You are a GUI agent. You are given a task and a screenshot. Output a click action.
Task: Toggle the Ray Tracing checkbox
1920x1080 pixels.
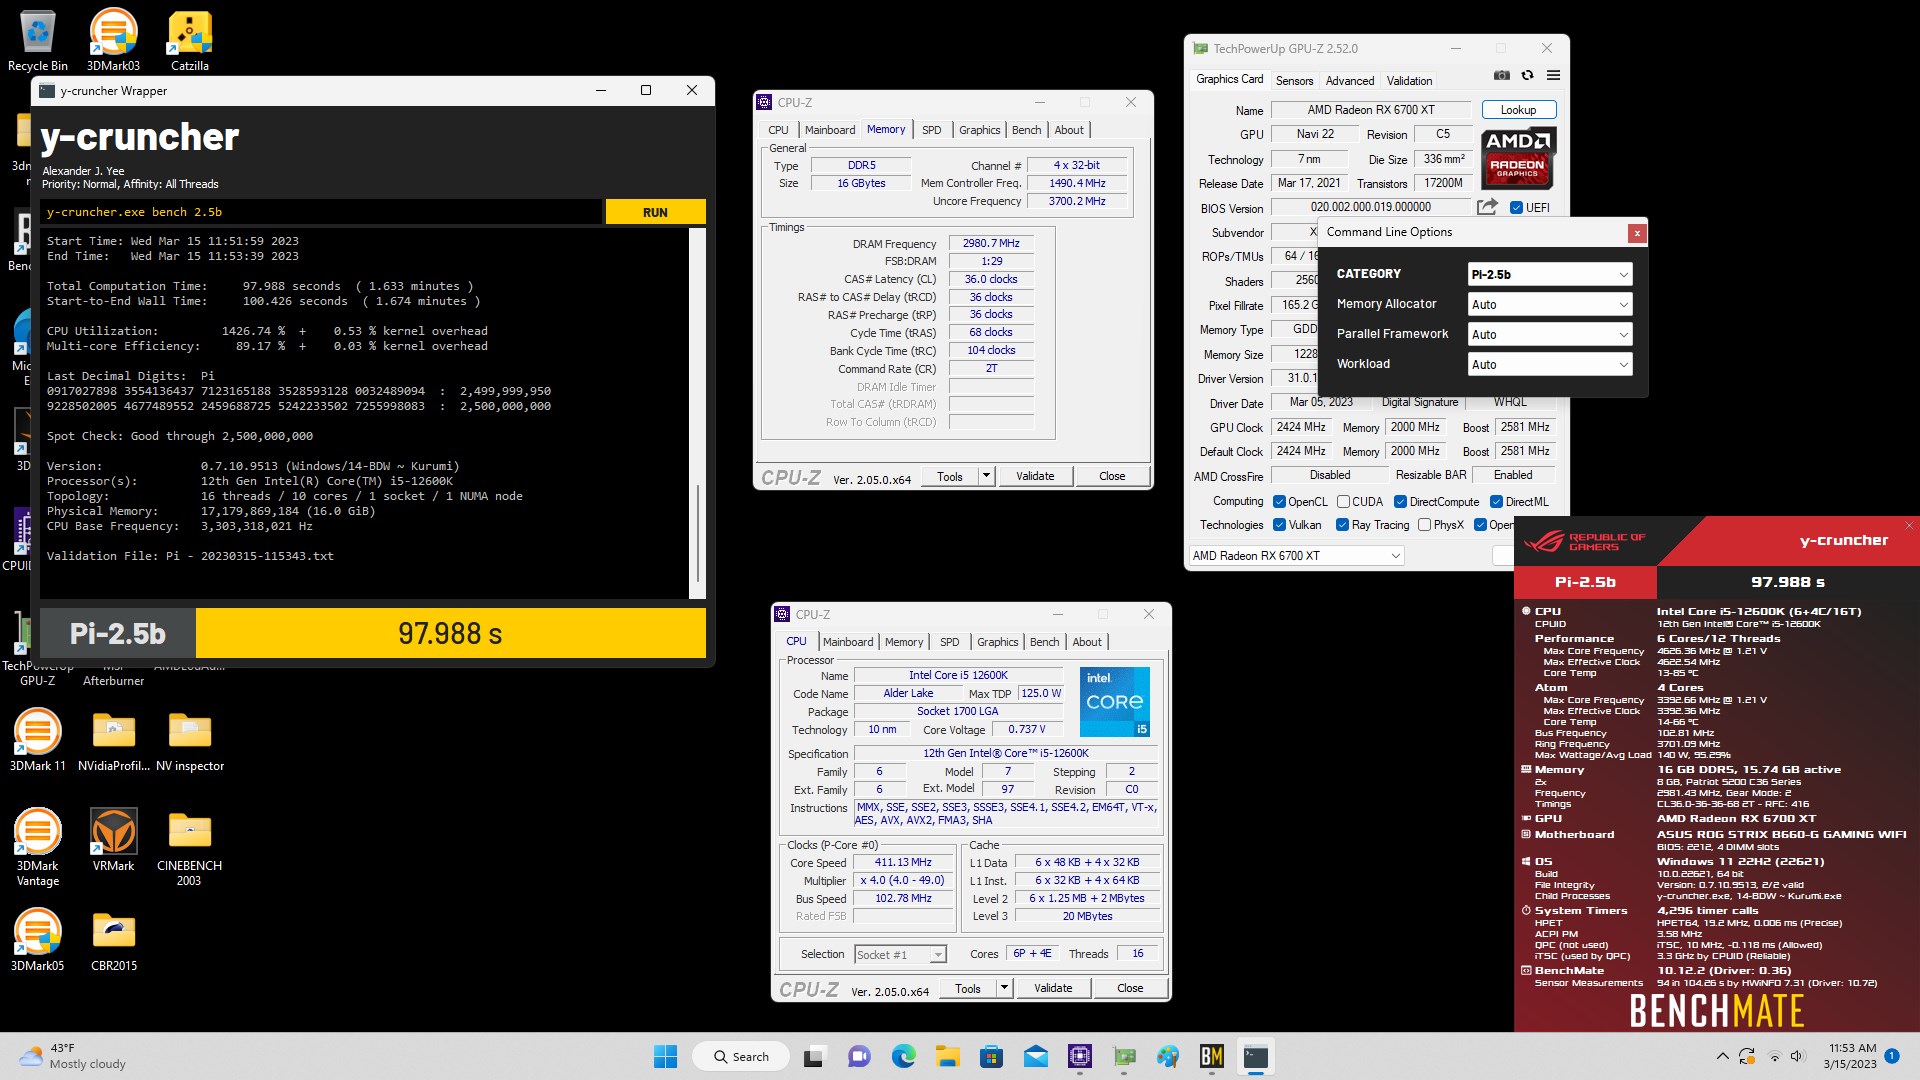point(1342,525)
